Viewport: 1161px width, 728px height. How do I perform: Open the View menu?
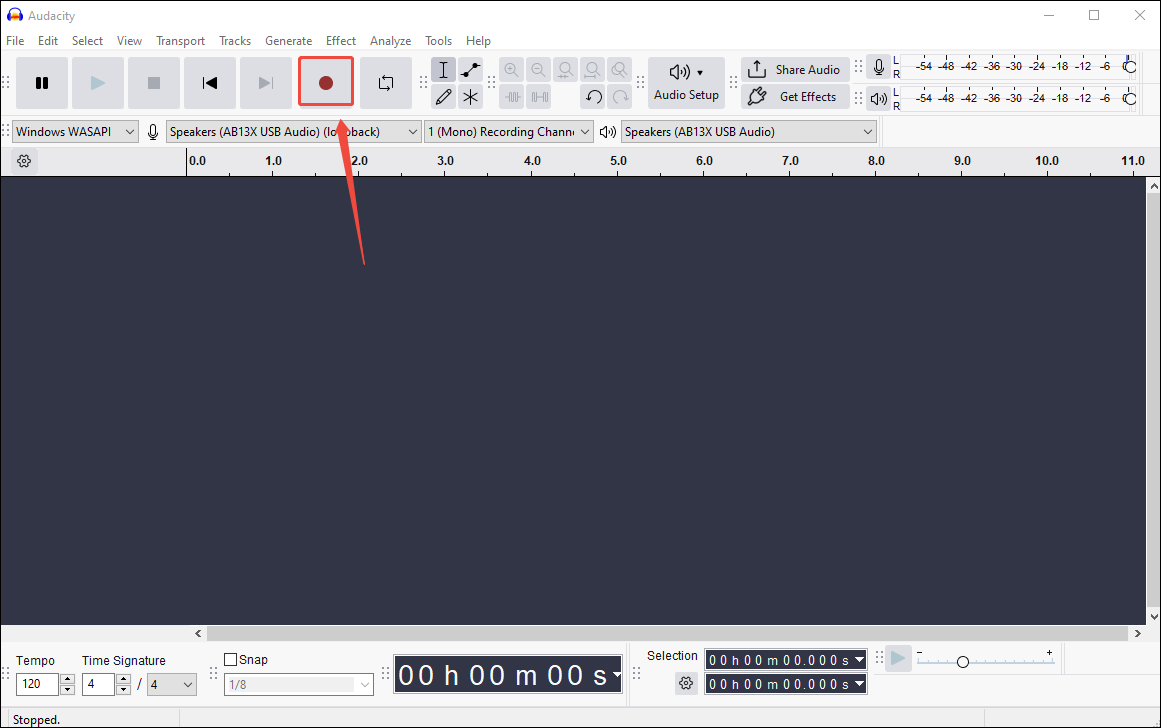(x=130, y=41)
